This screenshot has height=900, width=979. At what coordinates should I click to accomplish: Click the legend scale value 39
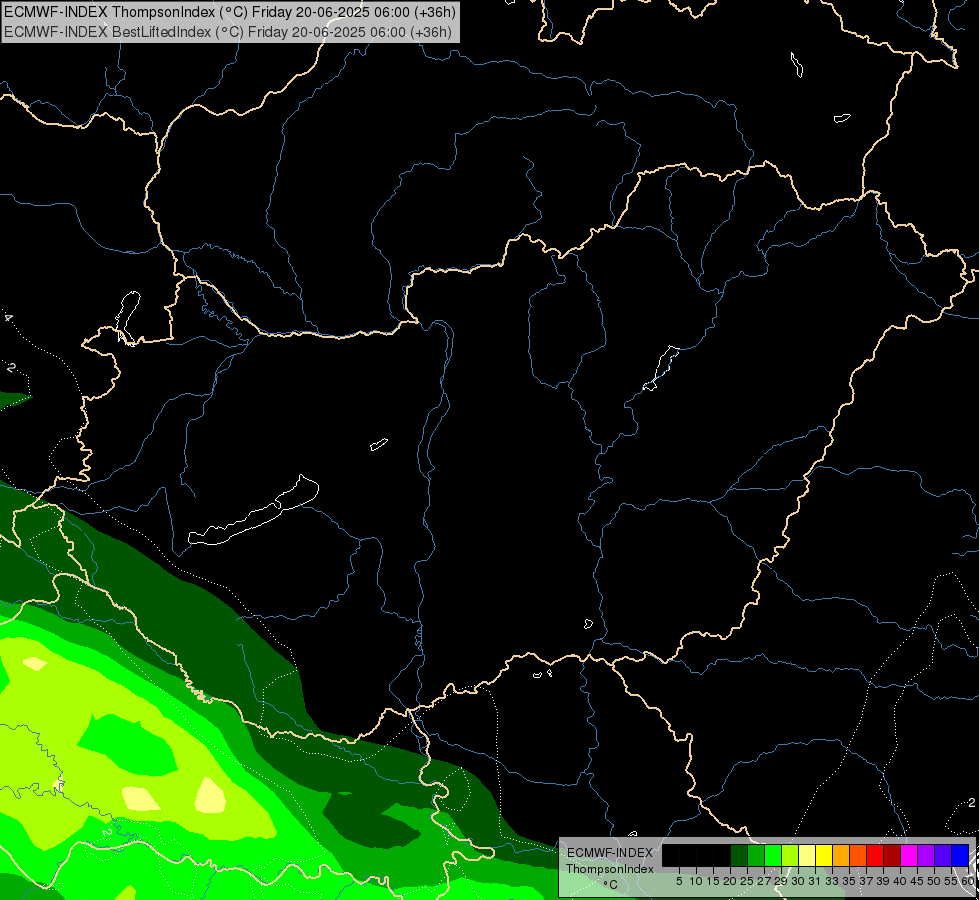click(x=883, y=881)
